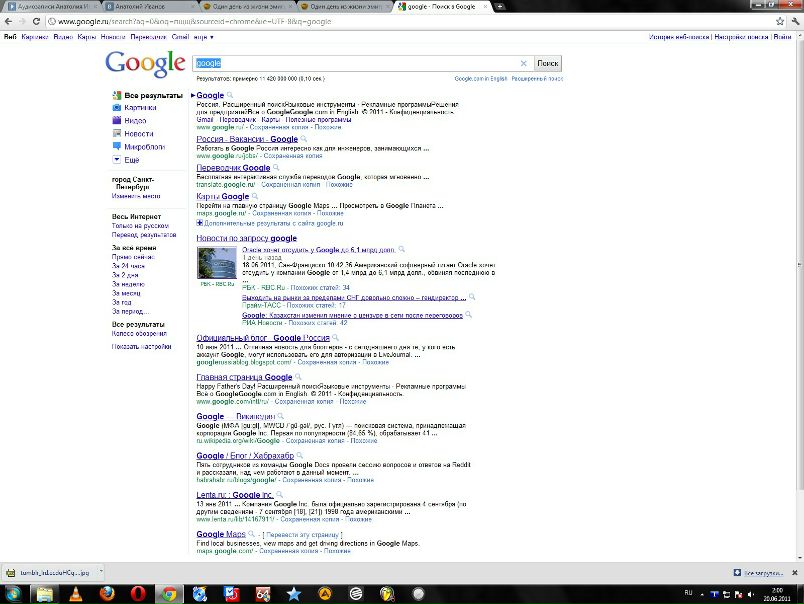The image size is (804, 604).
Task: Open the 'ещё' dropdown in top navigation
Action: tap(204, 37)
